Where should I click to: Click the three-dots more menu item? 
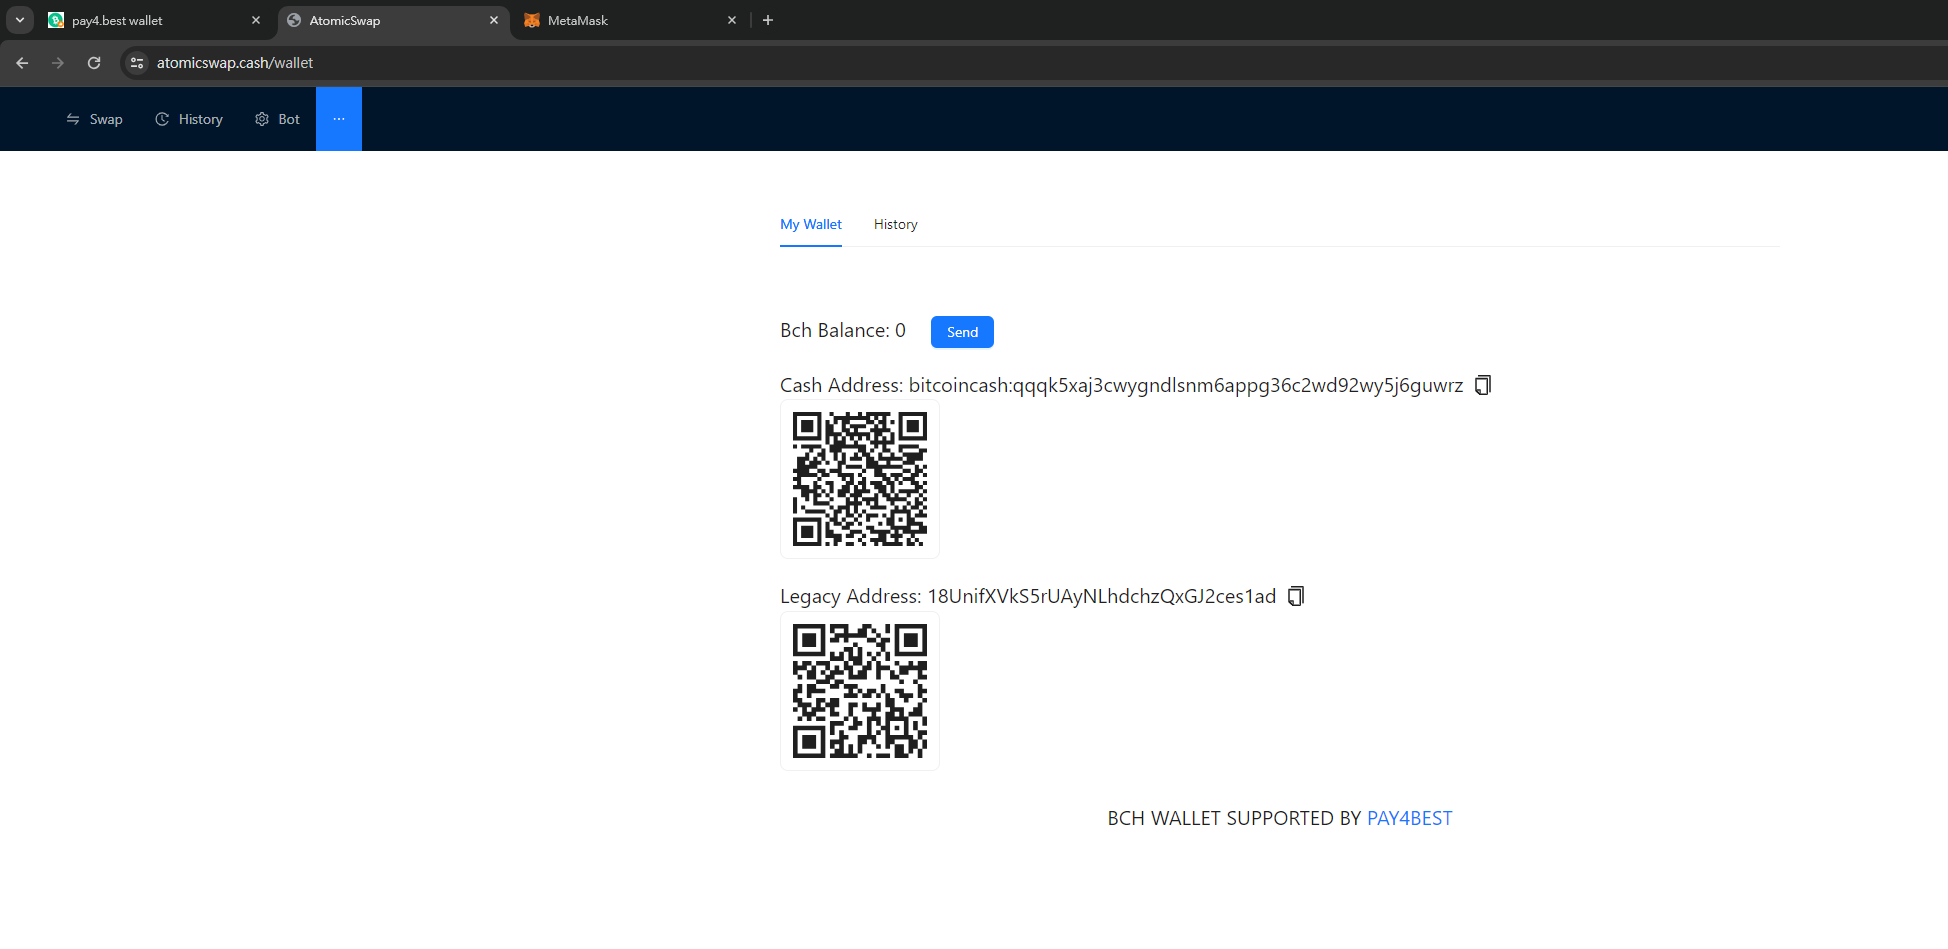[339, 119]
